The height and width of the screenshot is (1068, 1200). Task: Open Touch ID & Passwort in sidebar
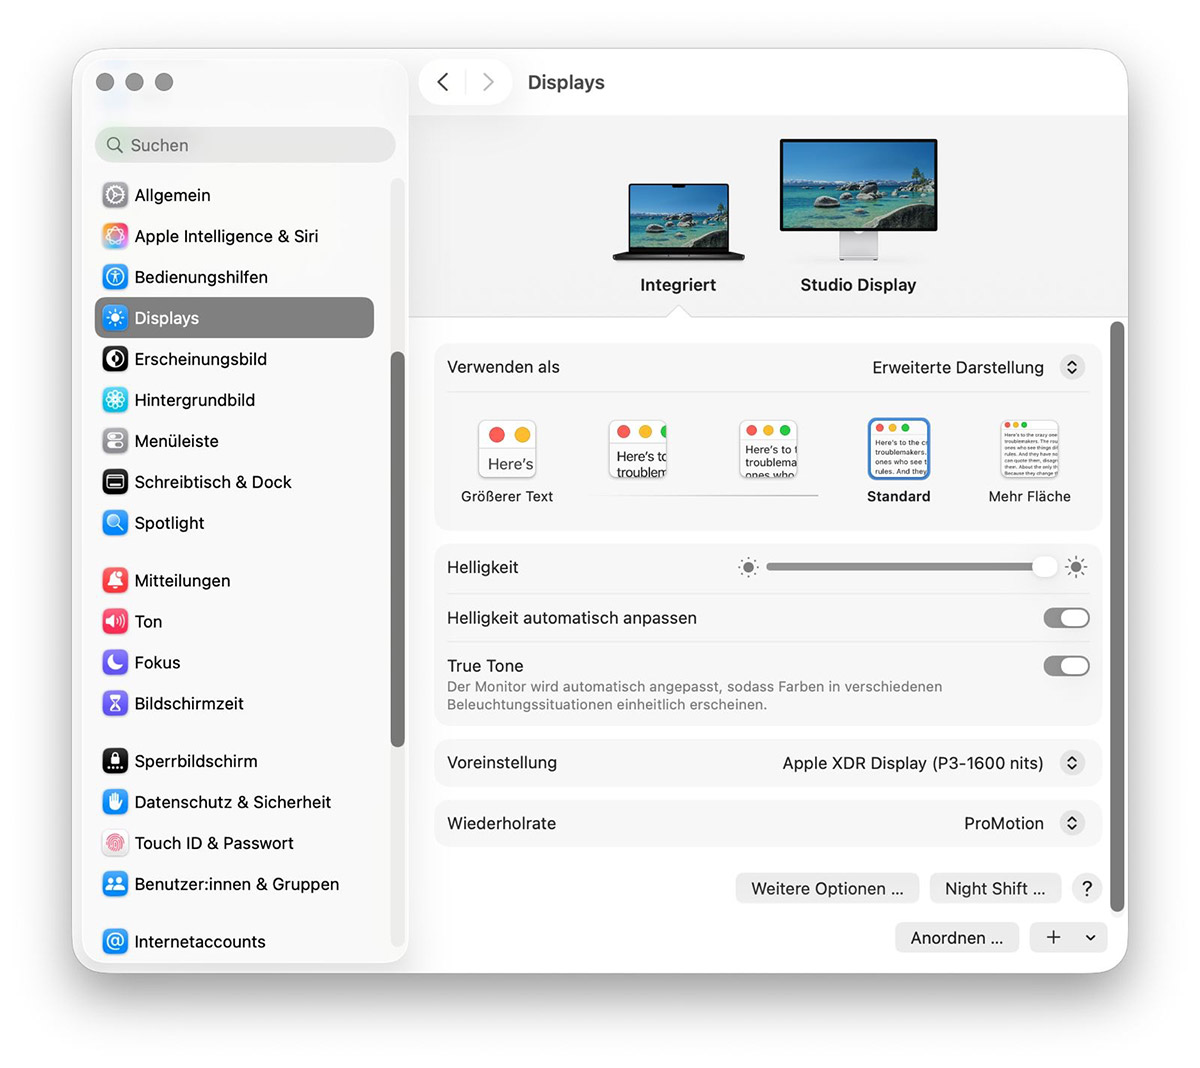coord(234,843)
